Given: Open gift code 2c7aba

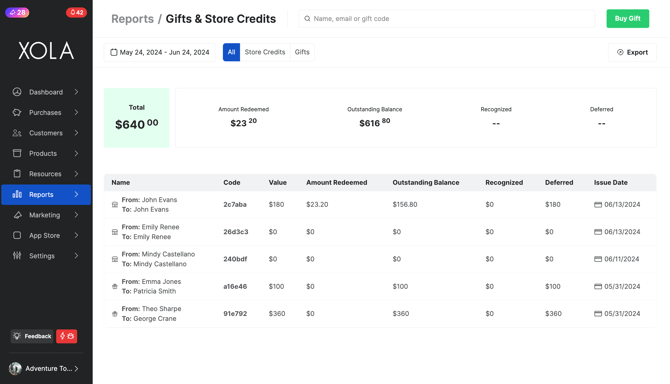Looking at the screenshot, I should pos(235,205).
